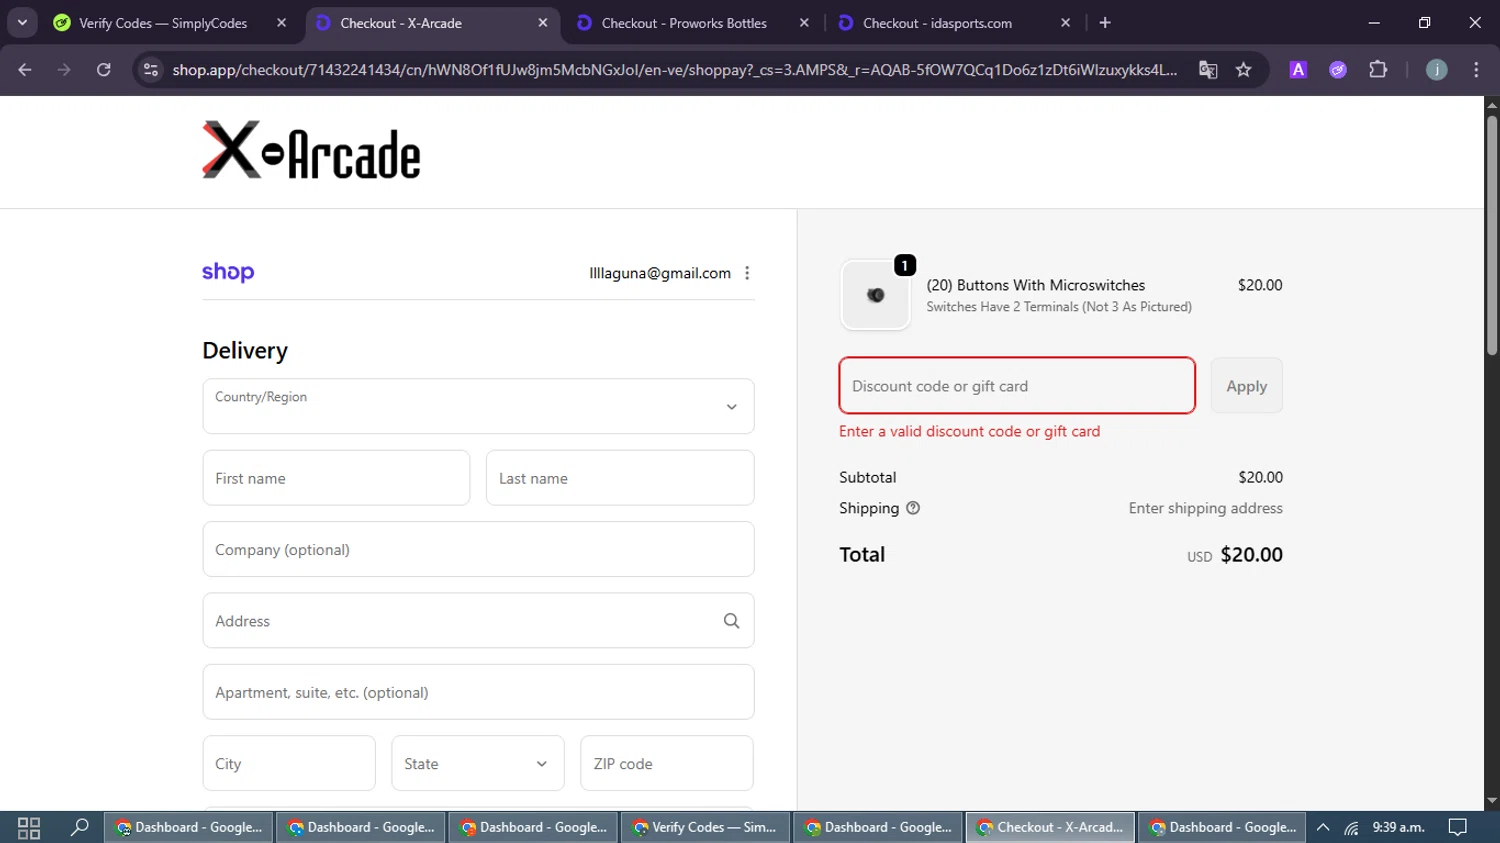The image size is (1500, 843).
Task: Close the Verify Codes — SimplyCodes tab
Action: pyautogui.click(x=281, y=23)
